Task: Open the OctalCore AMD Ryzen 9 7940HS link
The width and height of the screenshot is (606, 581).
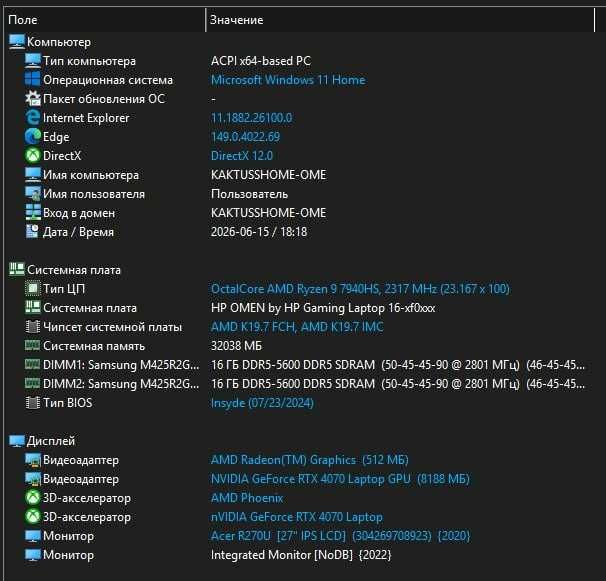Action: tap(360, 289)
